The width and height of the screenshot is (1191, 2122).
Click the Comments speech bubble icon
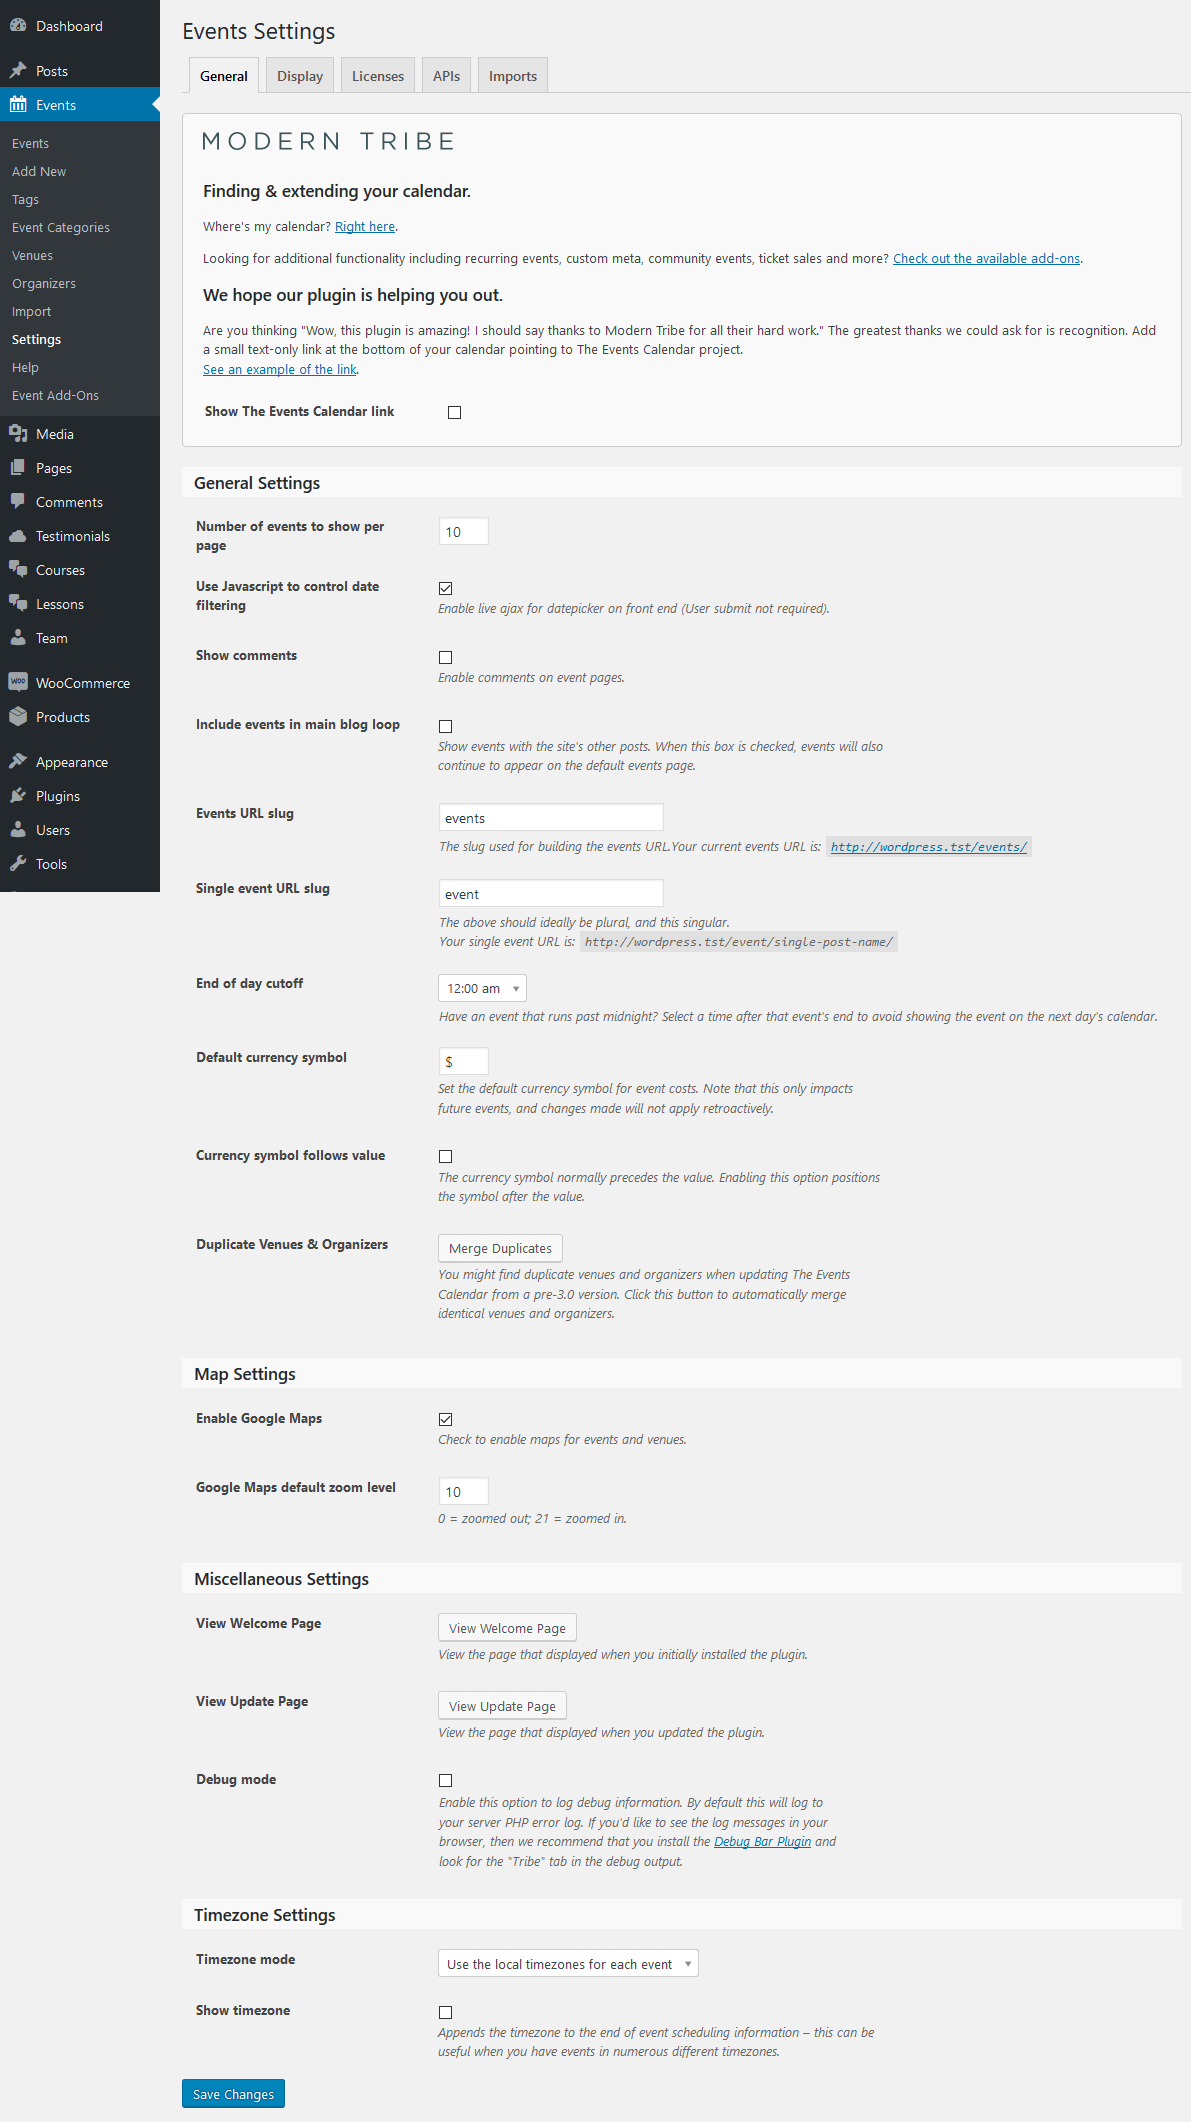(18, 502)
